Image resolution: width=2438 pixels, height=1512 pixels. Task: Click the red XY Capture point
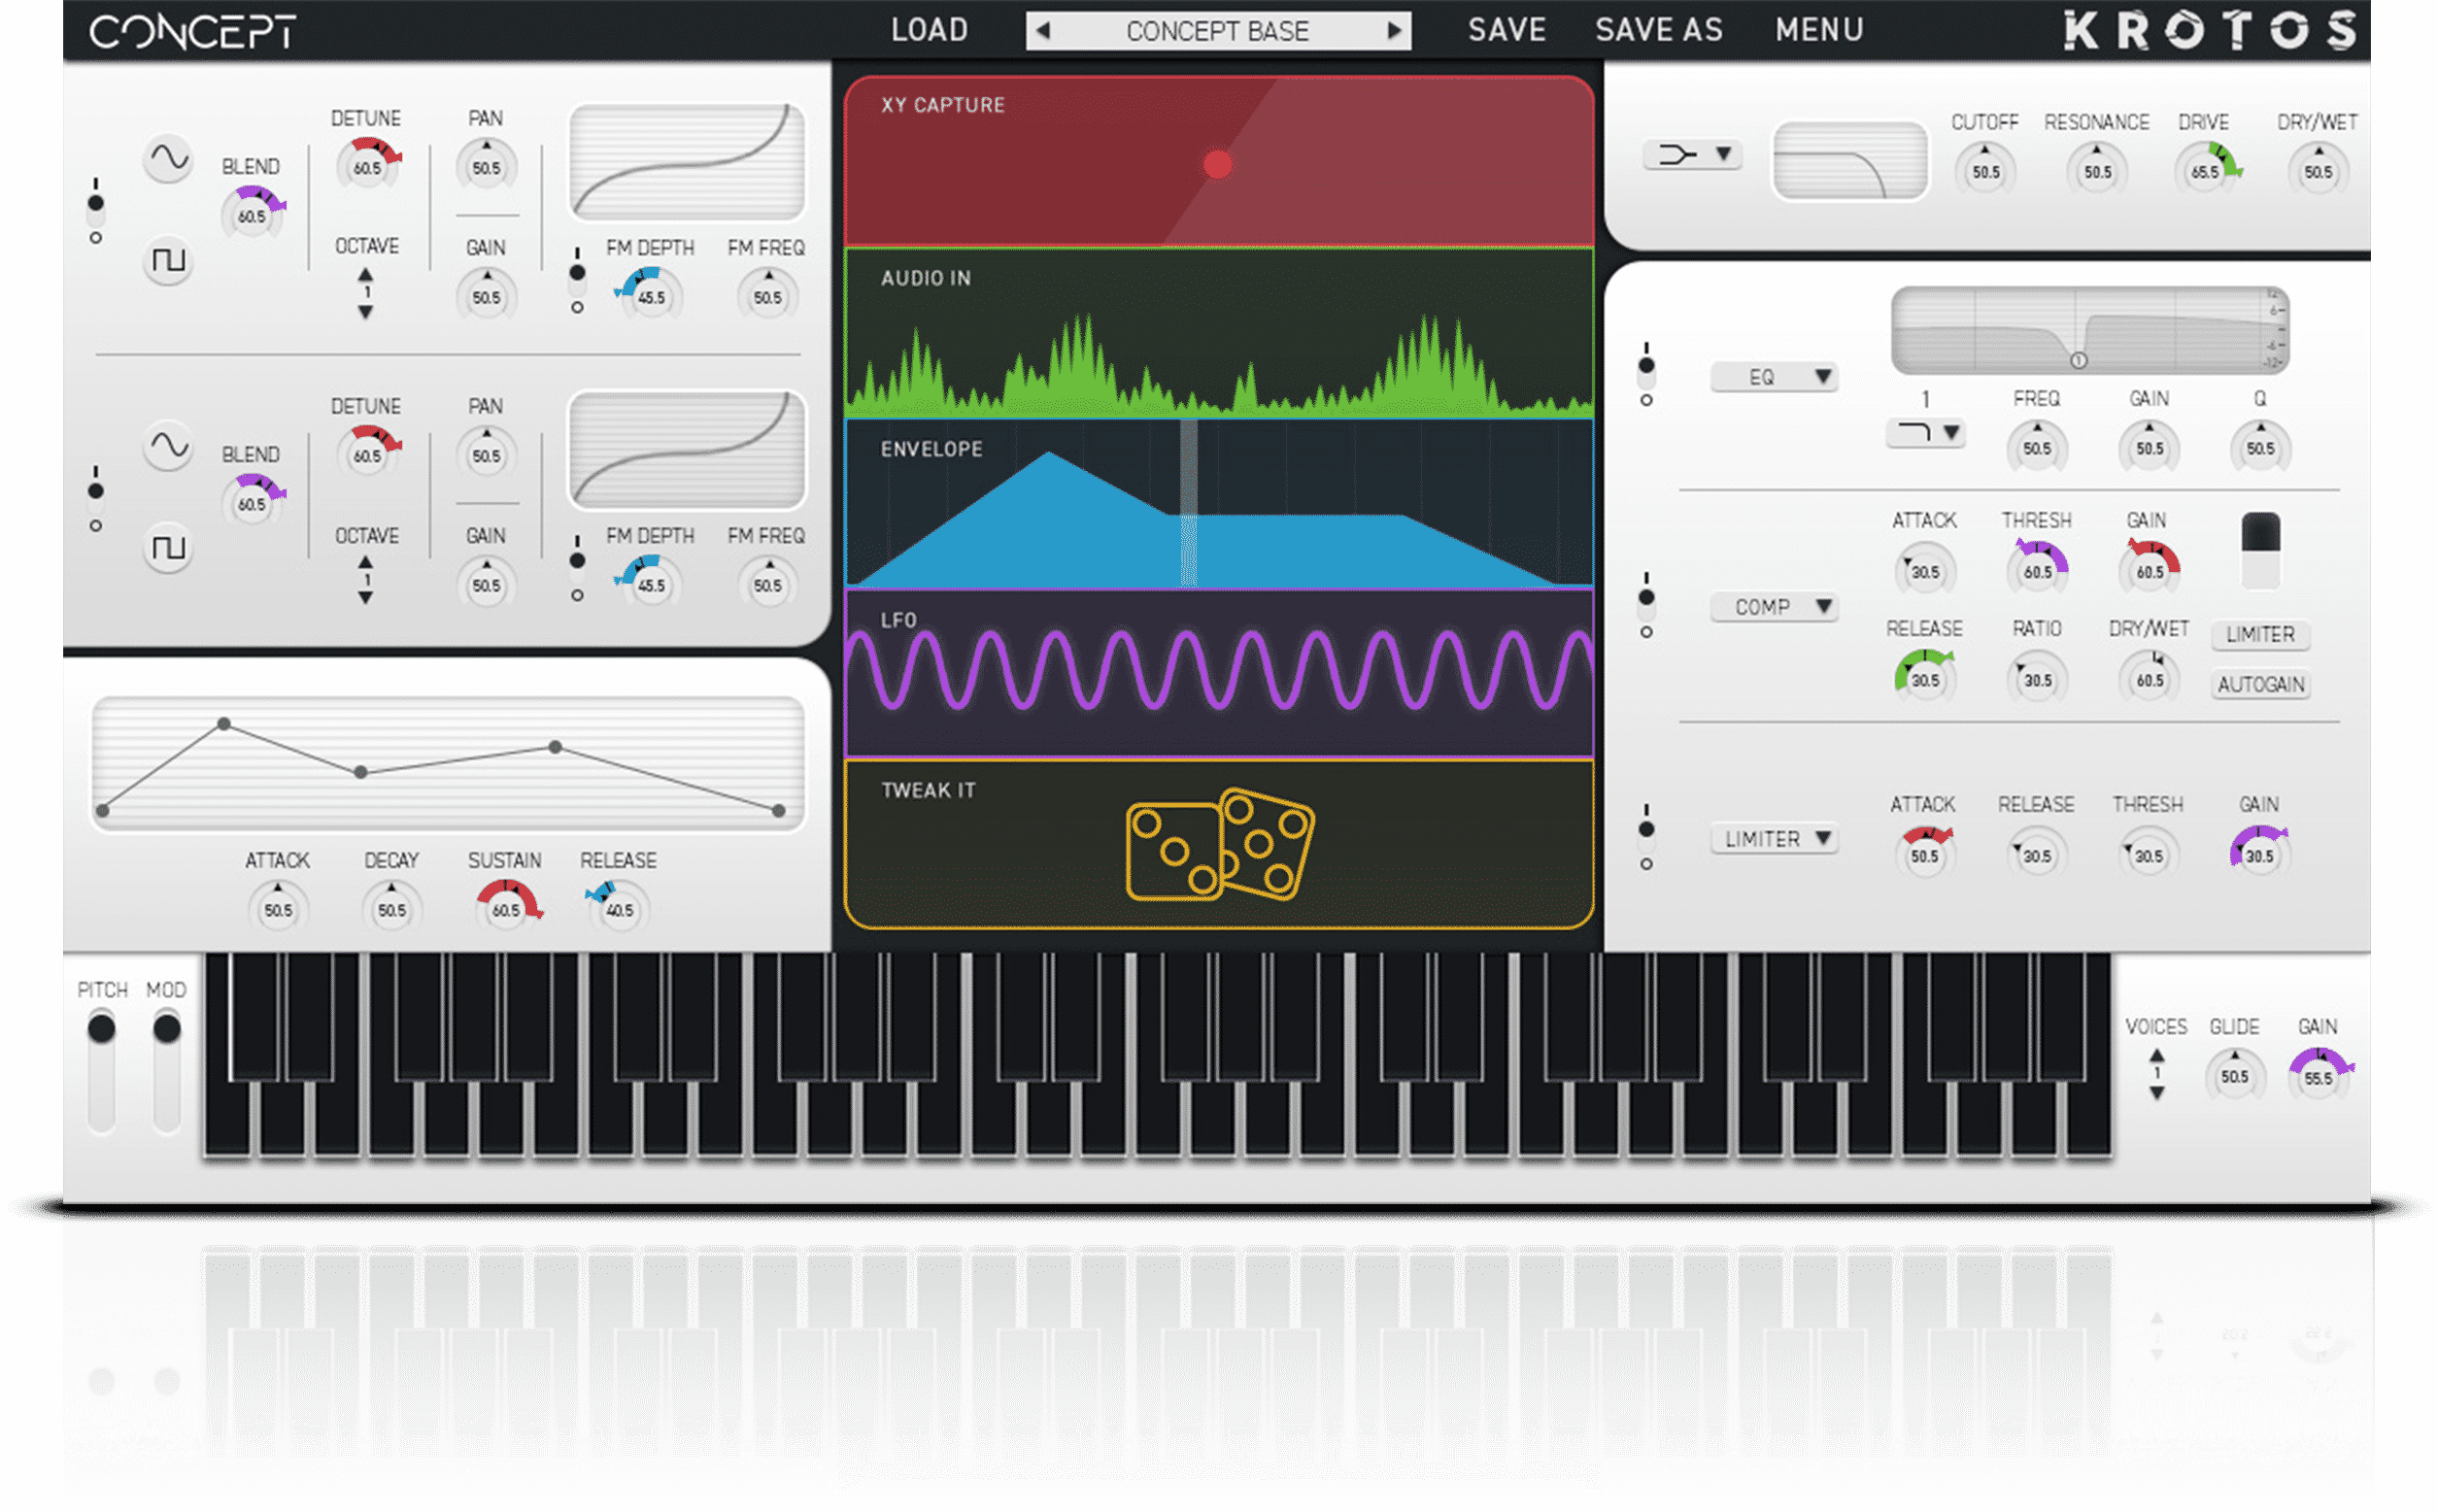1217,164
